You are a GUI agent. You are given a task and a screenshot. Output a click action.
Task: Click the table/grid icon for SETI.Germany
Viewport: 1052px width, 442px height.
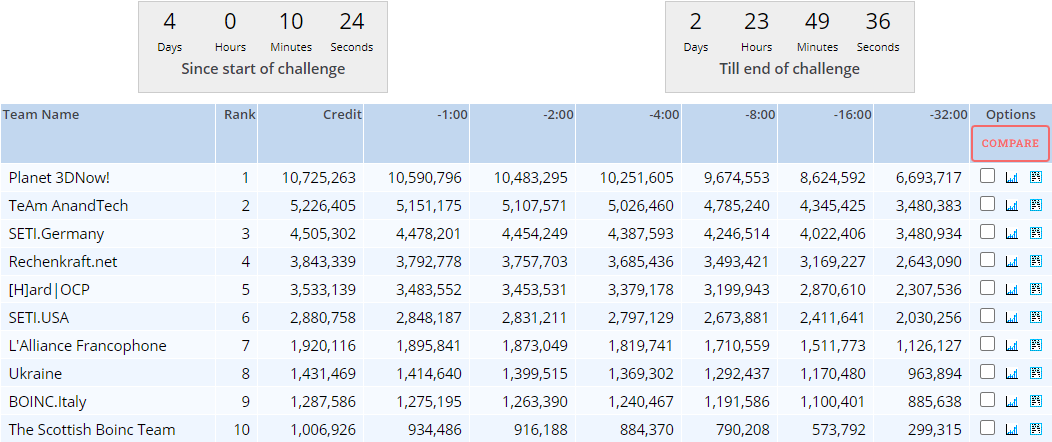1035,234
